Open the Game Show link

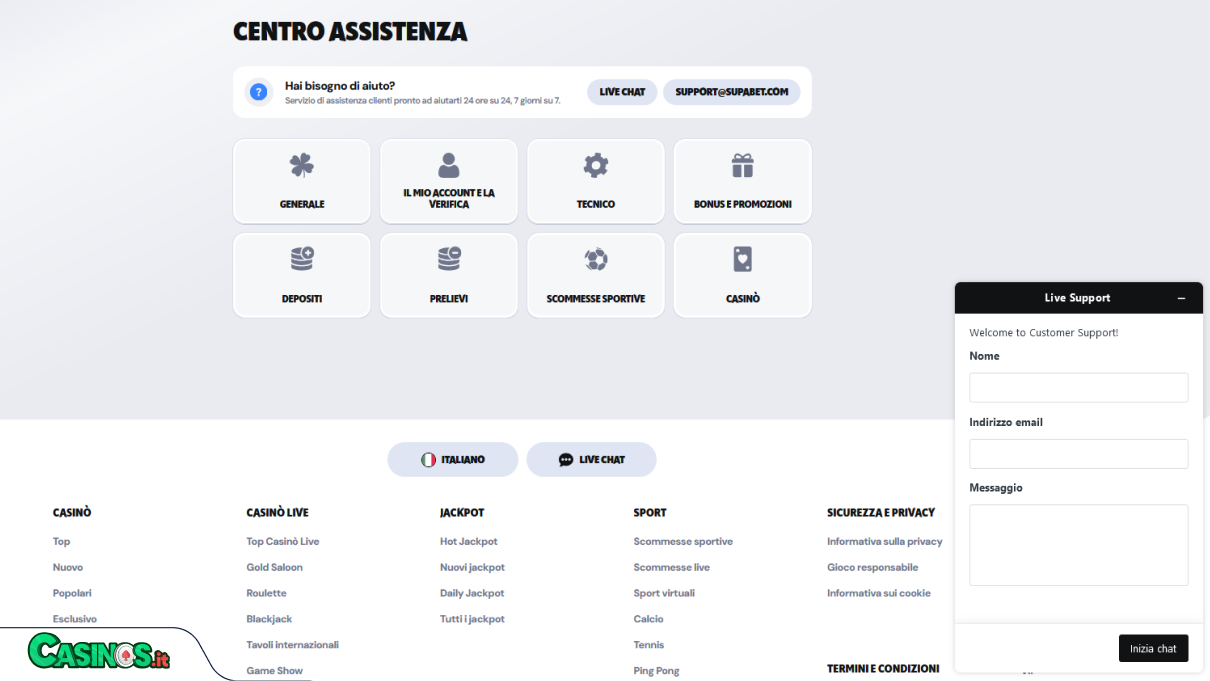[274, 671]
